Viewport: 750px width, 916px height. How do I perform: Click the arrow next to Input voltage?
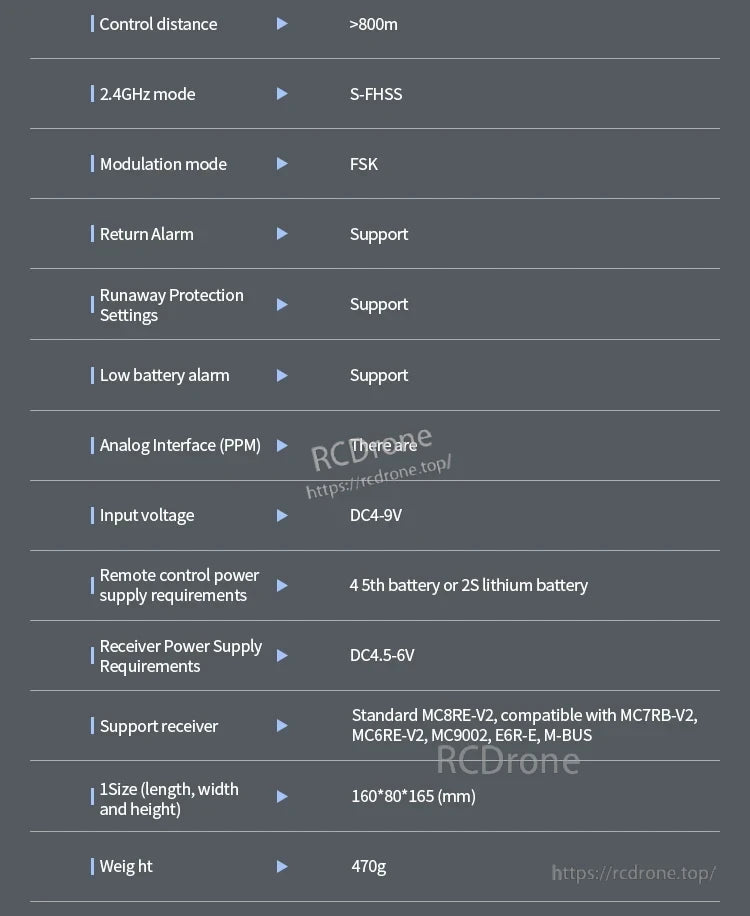tap(282, 516)
